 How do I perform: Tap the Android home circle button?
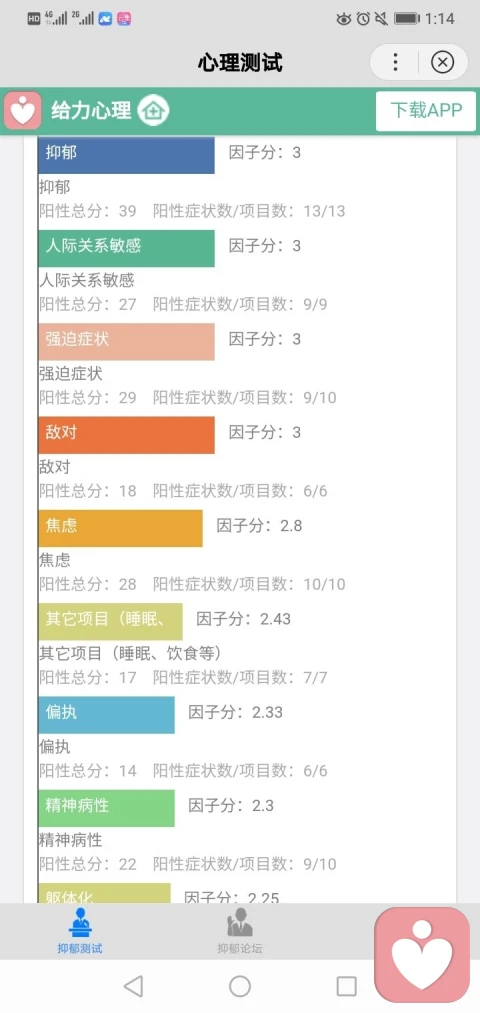(240, 986)
